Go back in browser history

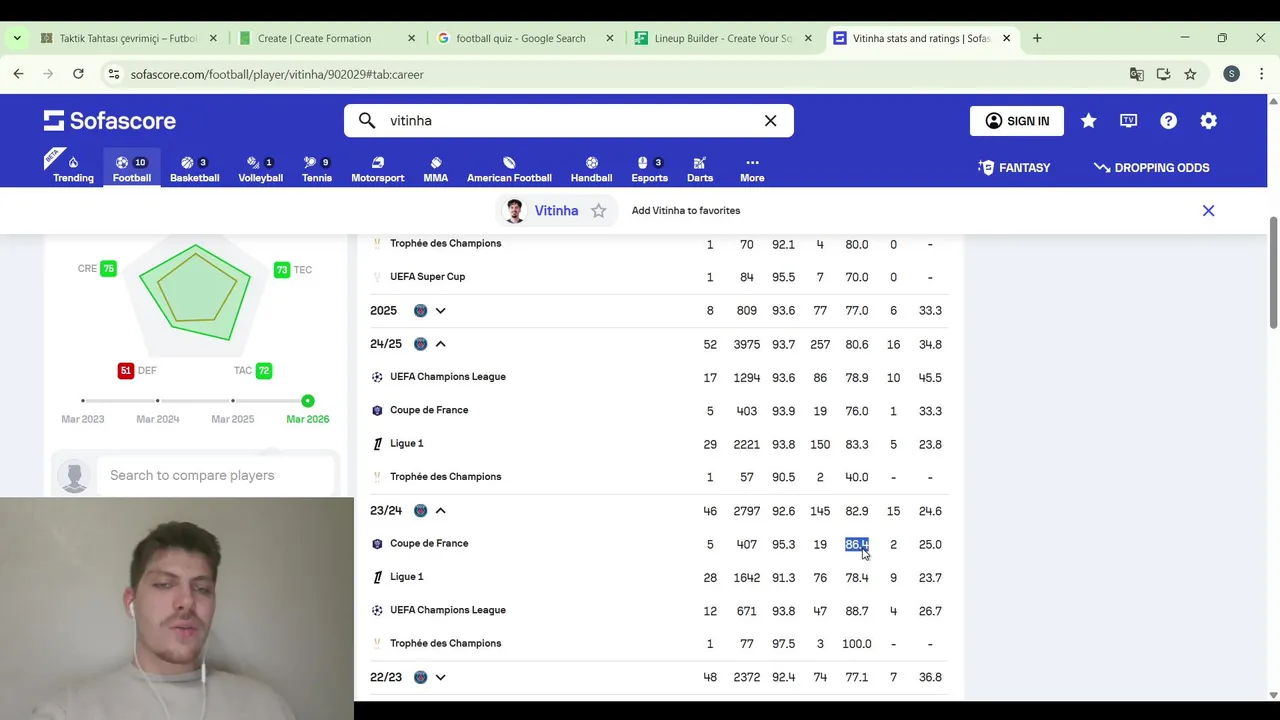coord(18,74)
